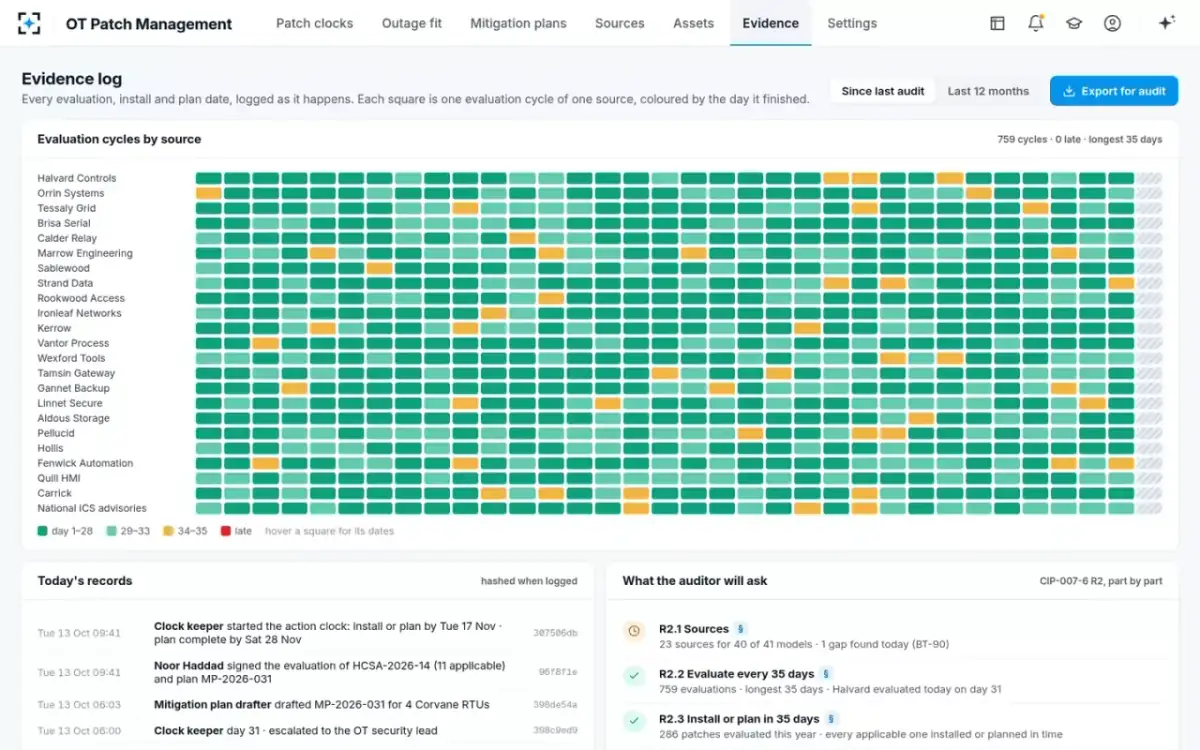The width and height of the screenshot is (1200, 750).
Task: Click the hatched last square in Halvard Controls row
Action: (x=1150, y=178)
